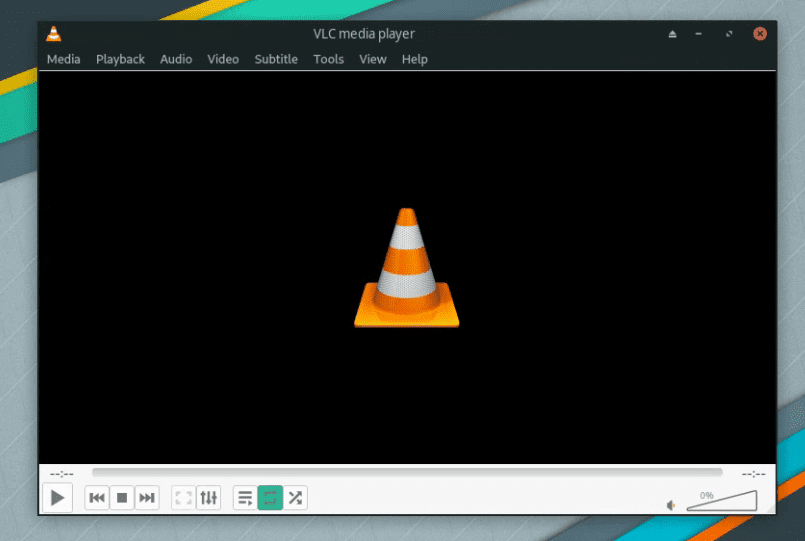Close the VLC media player window

pos(760,34)
